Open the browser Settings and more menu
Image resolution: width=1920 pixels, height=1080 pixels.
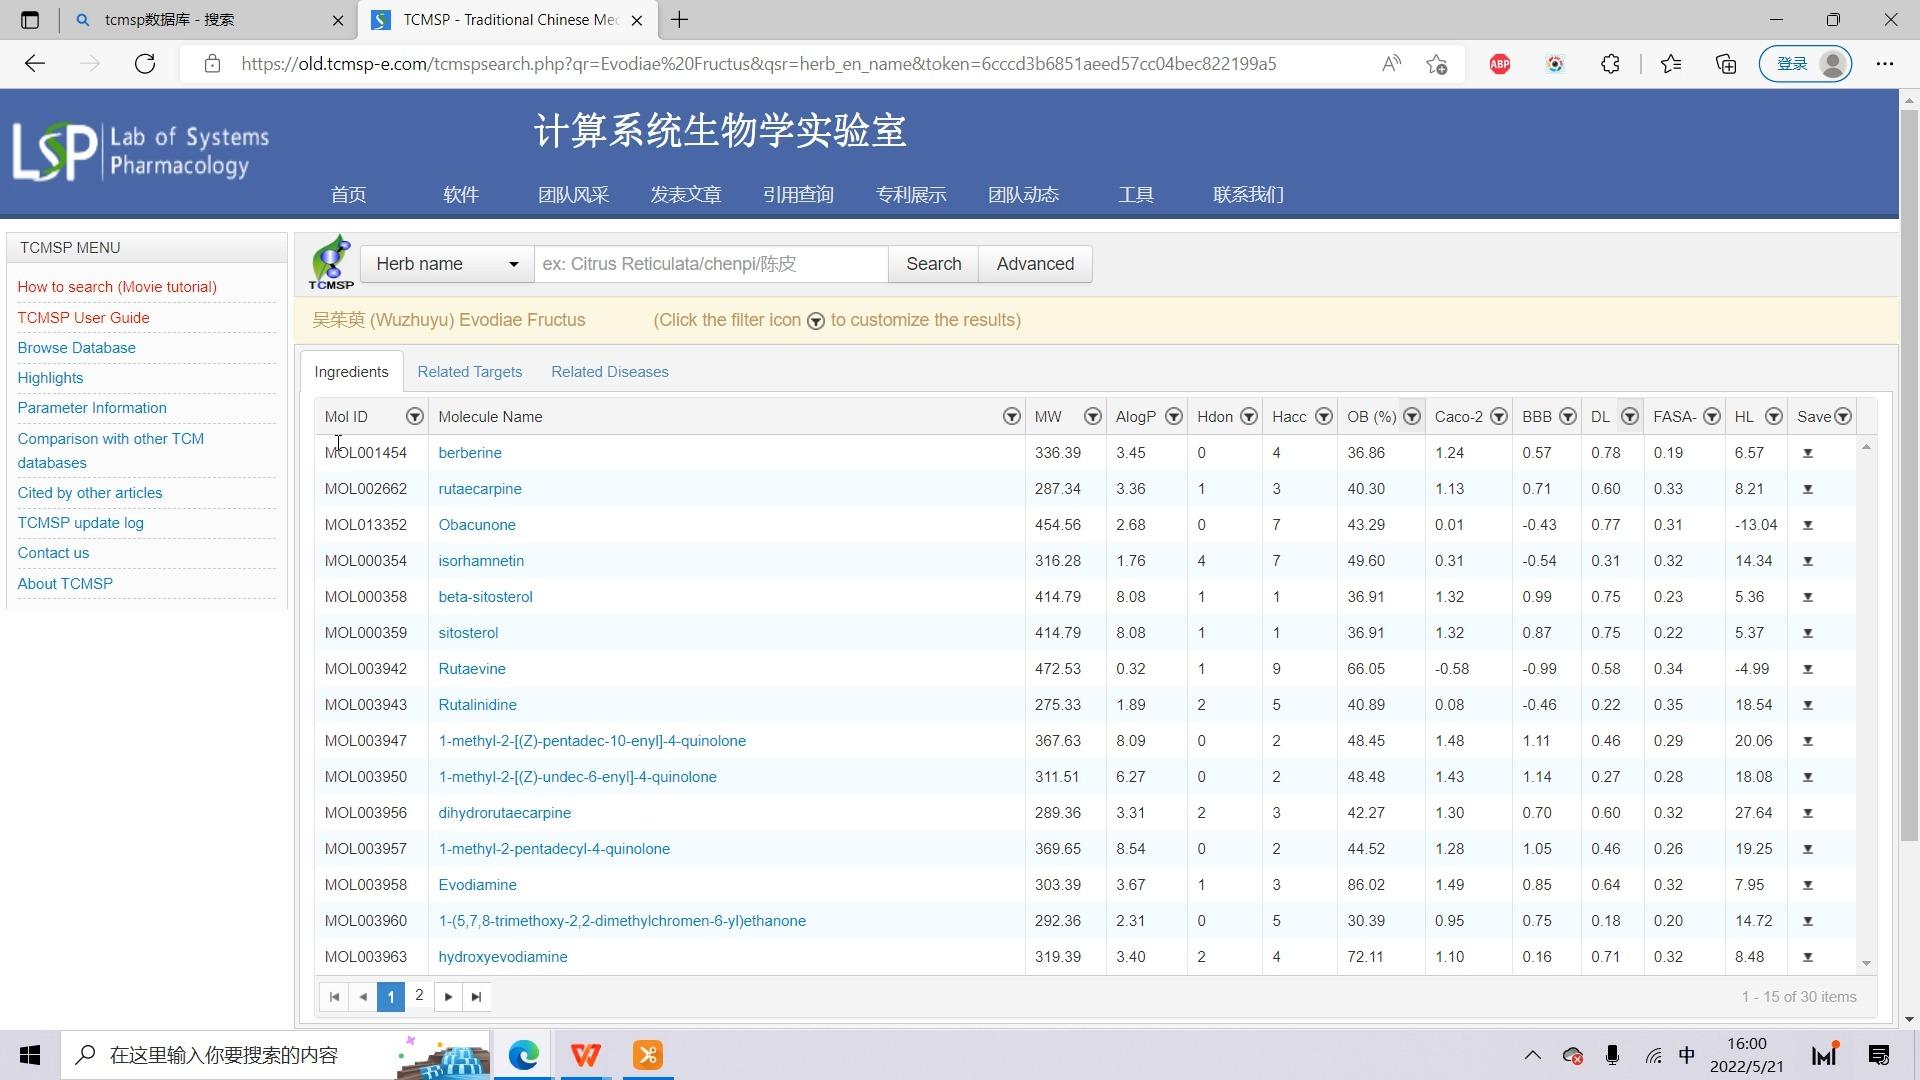point(1886,63)
